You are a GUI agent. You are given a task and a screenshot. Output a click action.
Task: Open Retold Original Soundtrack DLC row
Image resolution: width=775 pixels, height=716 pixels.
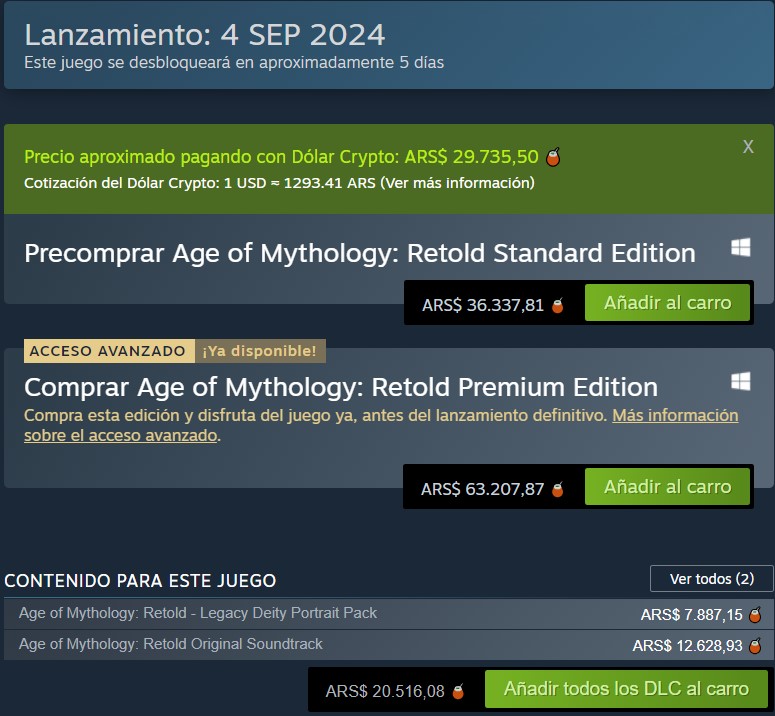(x=171, y=644)
